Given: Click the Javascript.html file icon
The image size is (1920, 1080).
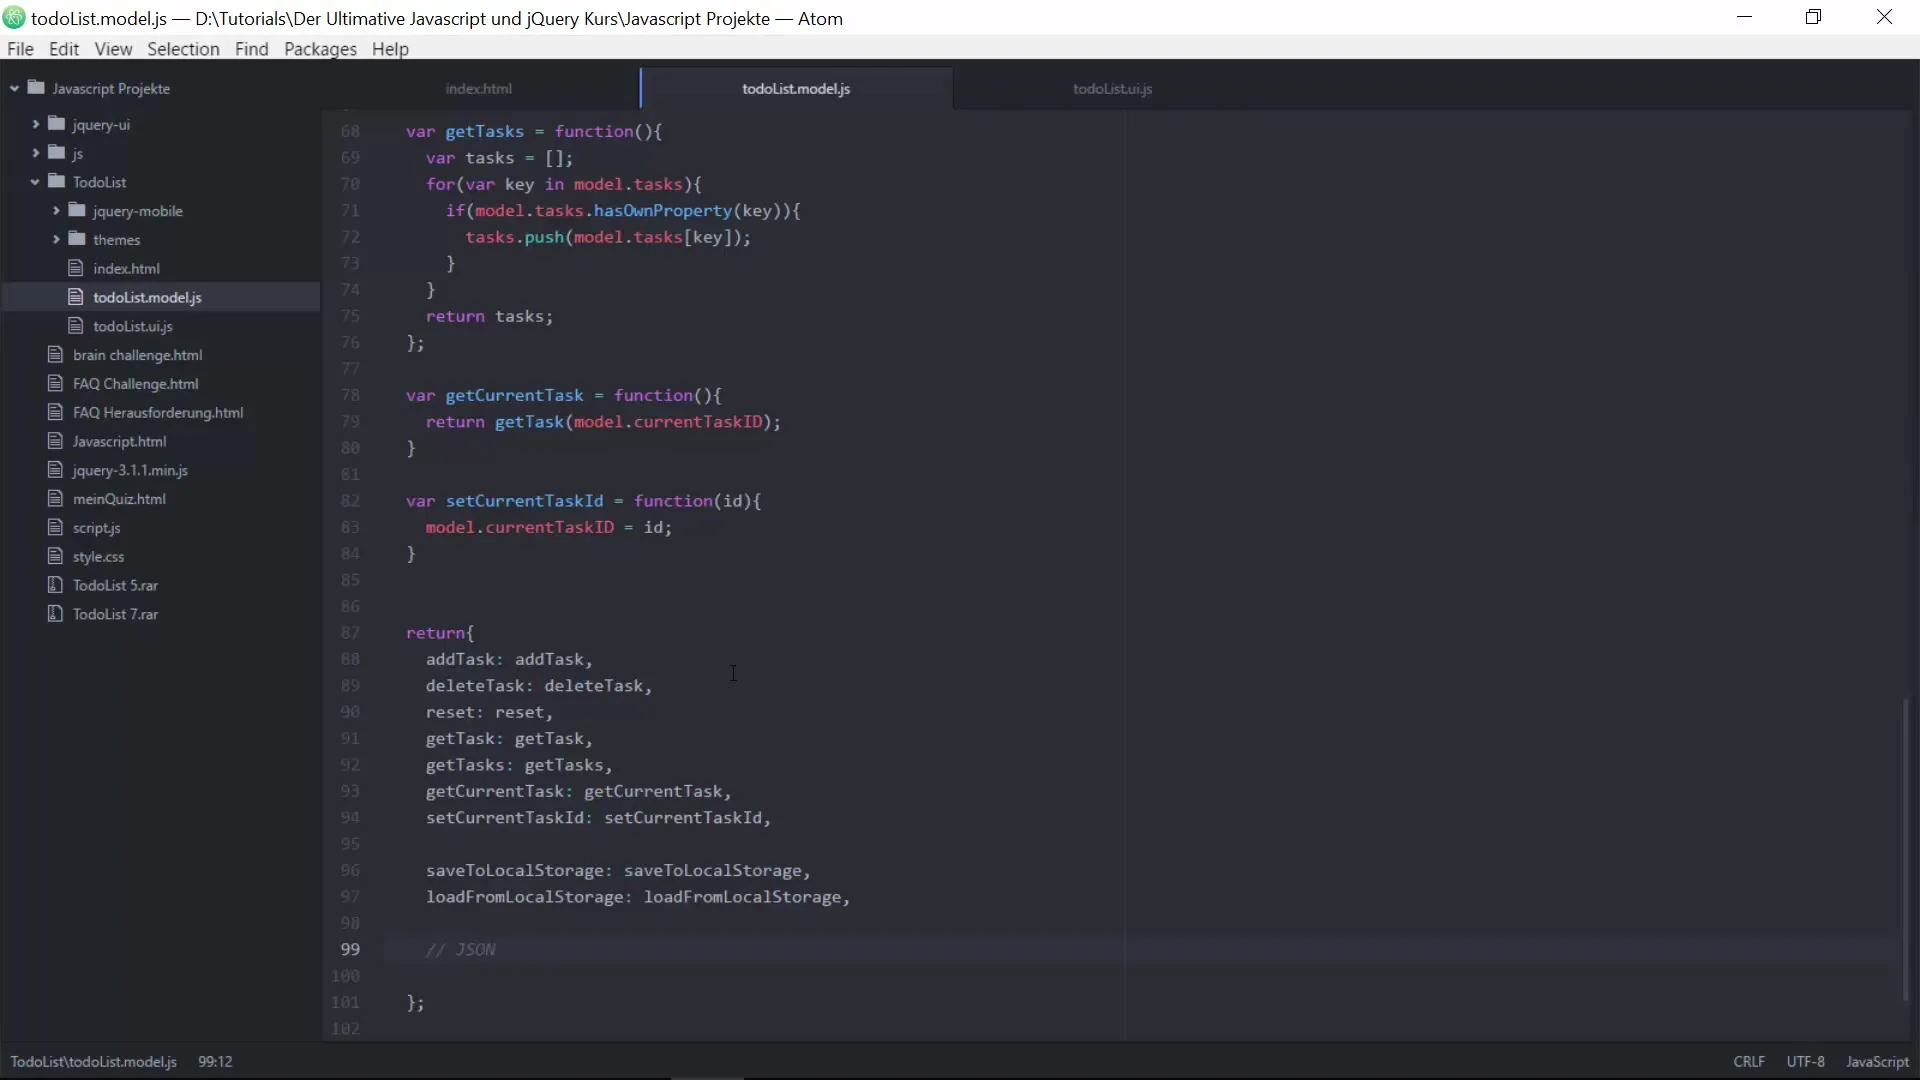Looking at the screenshot, I should 55,441.
